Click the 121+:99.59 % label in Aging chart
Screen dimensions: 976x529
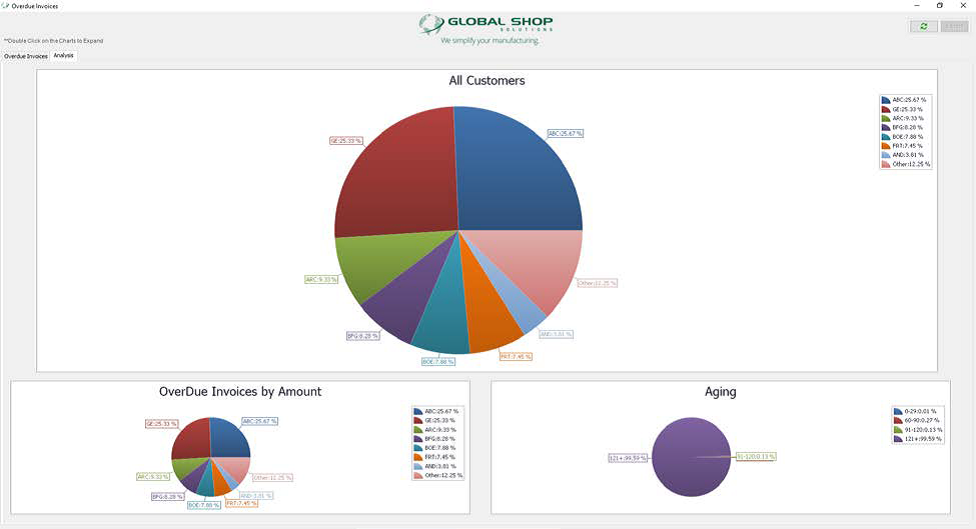(x=628, y=458)
